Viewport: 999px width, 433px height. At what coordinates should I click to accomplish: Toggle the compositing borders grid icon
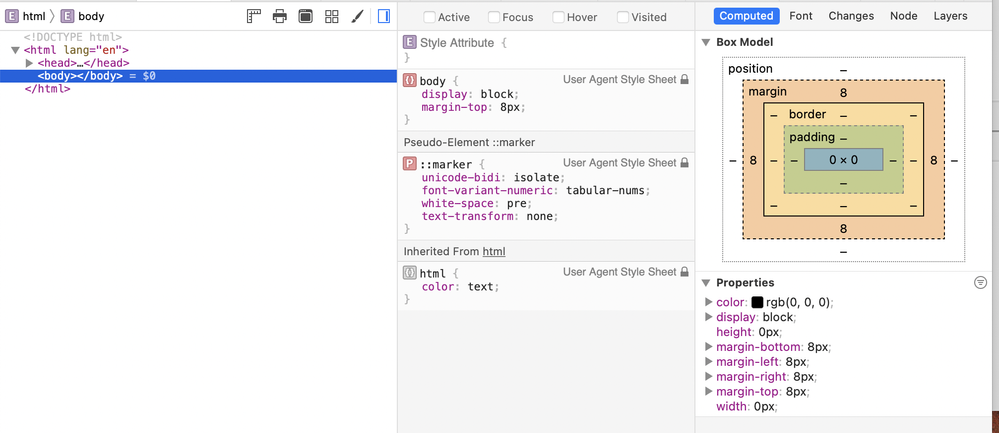tap(332, 17)
